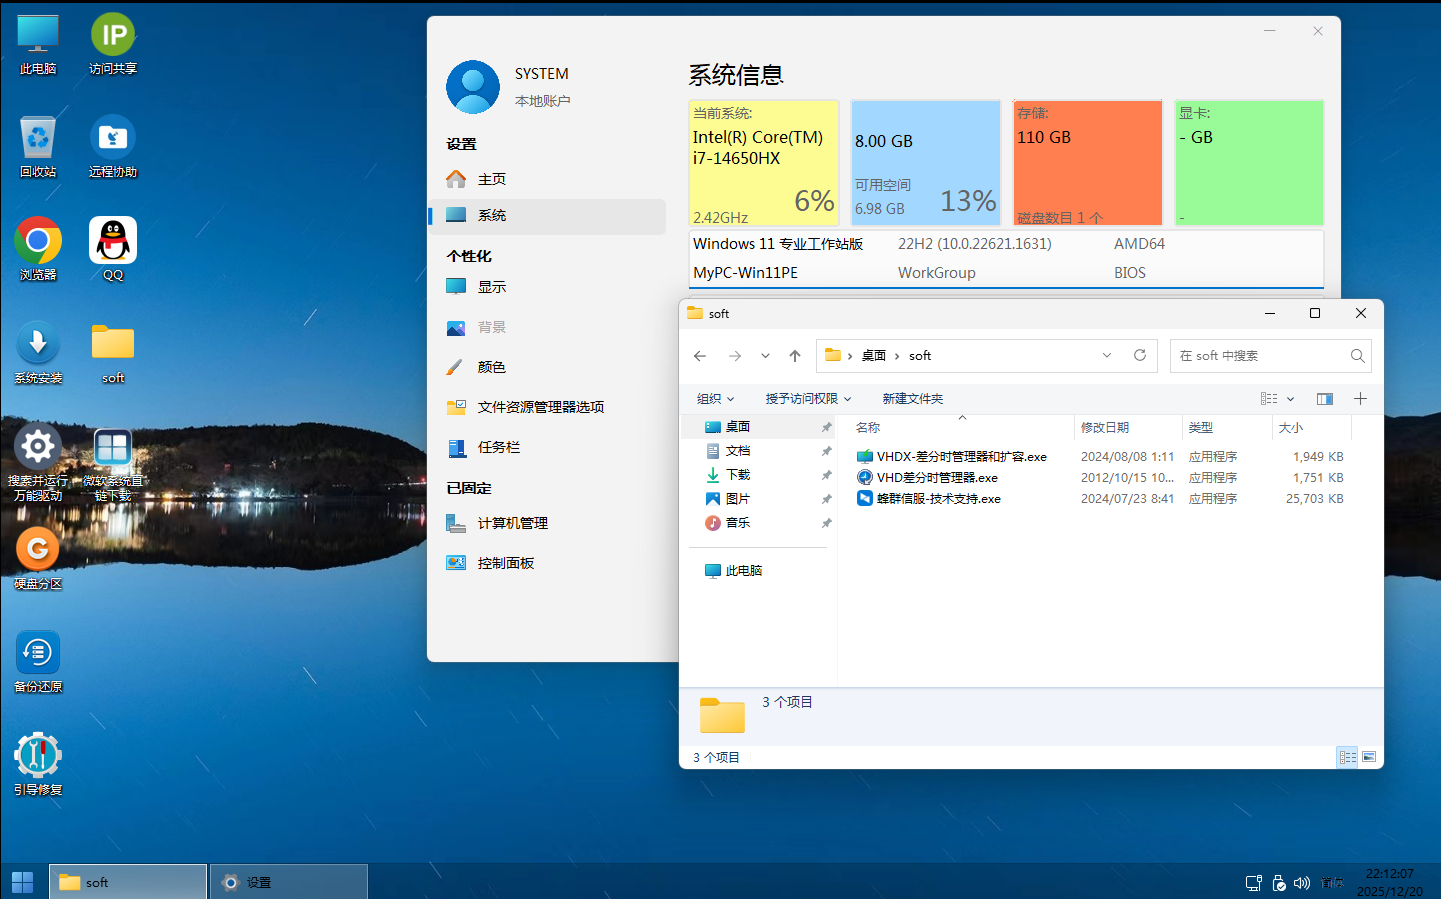Viewport: 1441px width, 899px height.
Task: Switch to large icons view in status bar
Action: coord(1369,757)
